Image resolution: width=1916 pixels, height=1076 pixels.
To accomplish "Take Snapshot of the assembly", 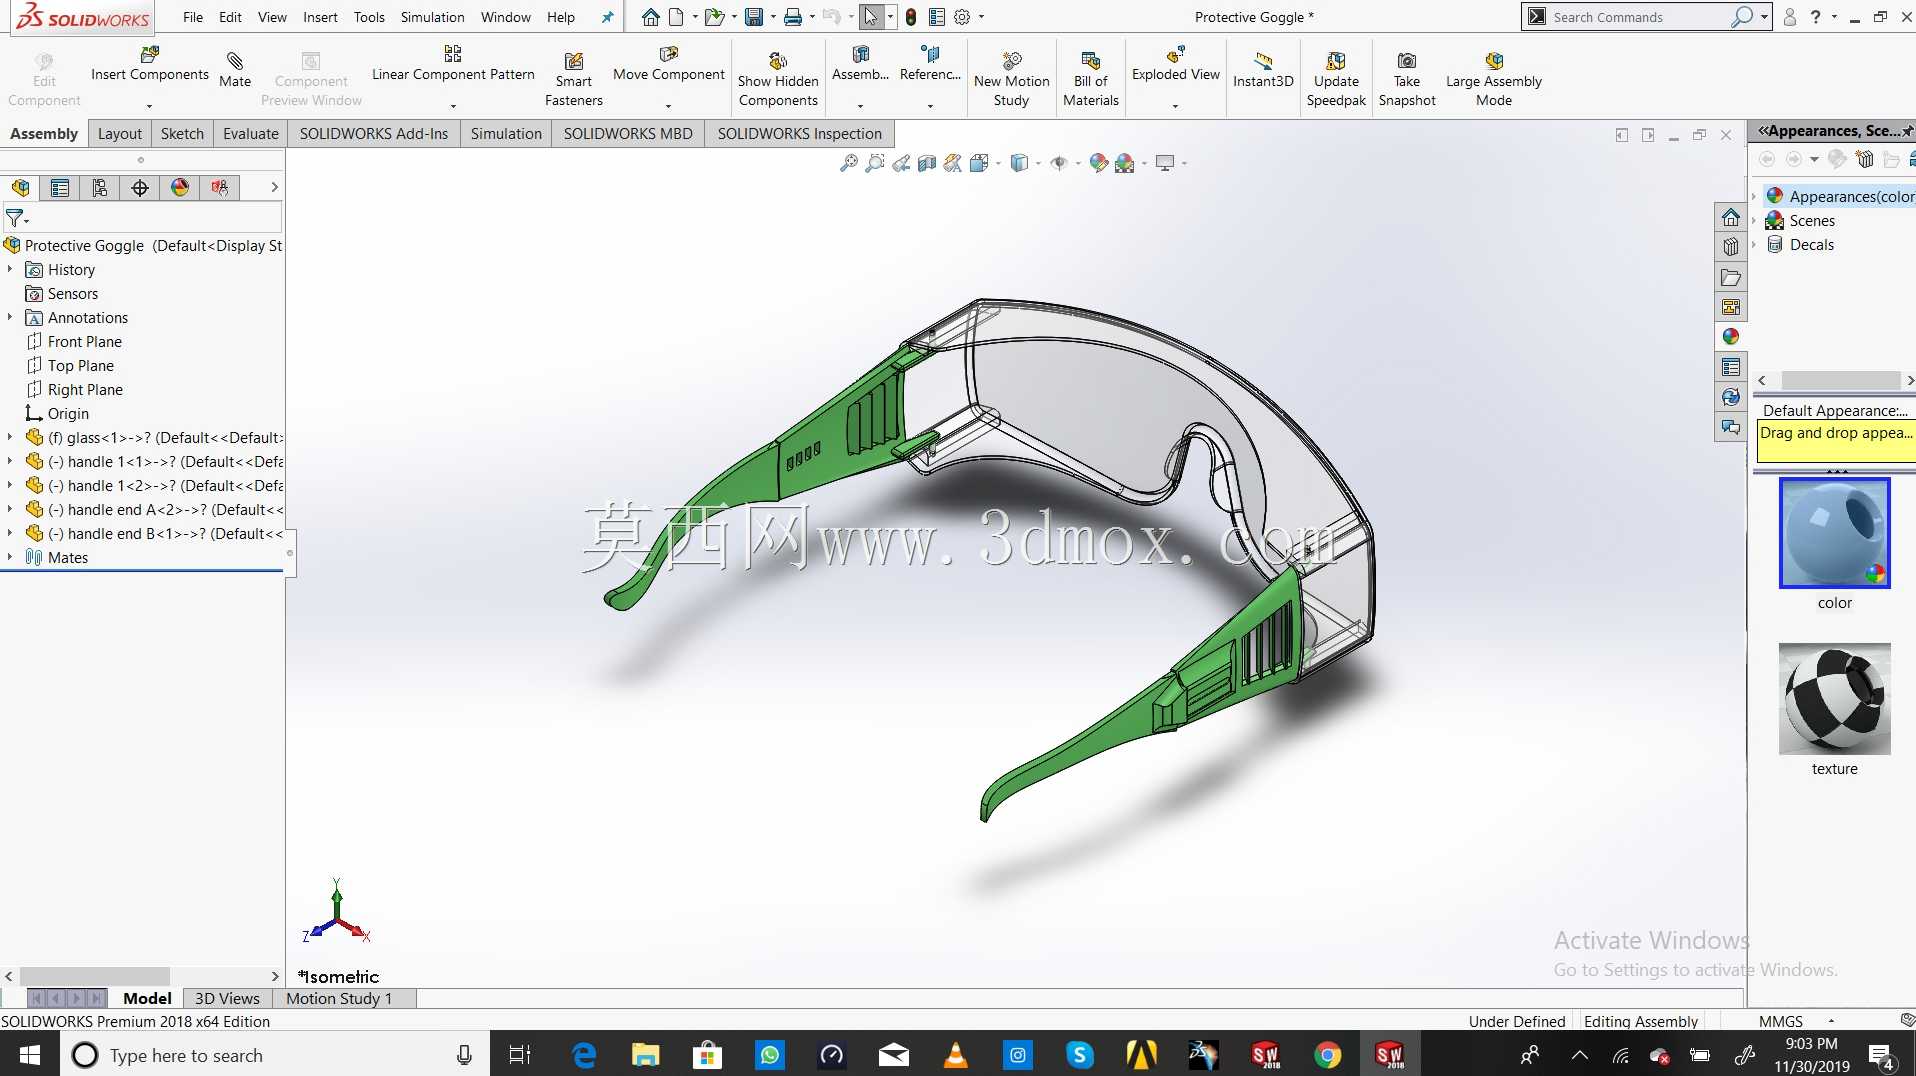I will point(1407,80).
